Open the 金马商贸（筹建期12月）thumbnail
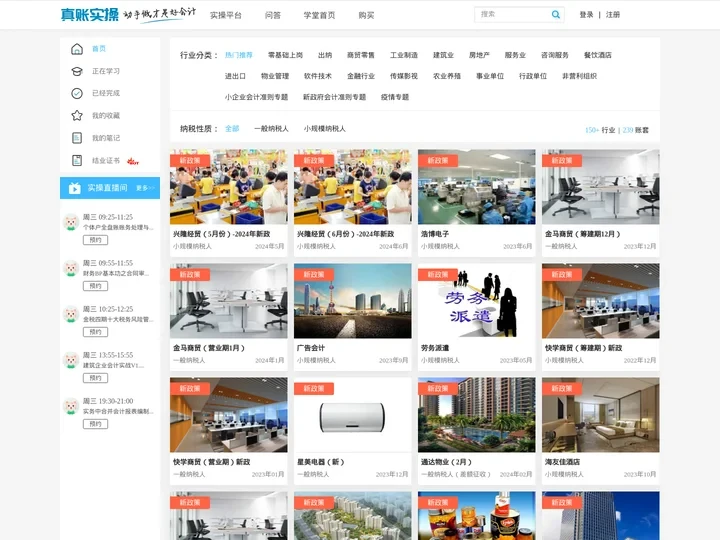720x540 pixels. [x=601, y=187]
